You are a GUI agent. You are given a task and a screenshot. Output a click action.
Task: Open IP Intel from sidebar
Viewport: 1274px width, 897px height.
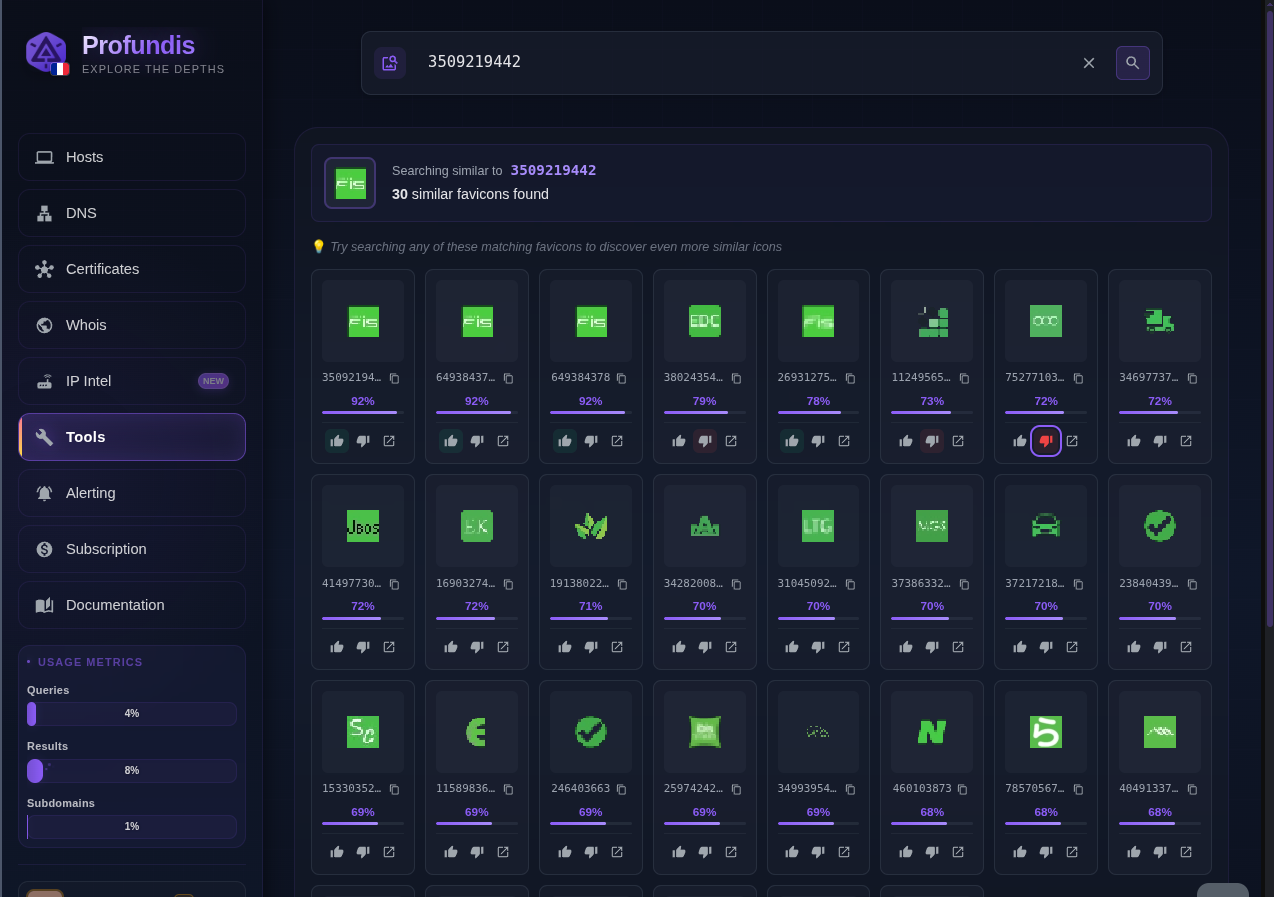click(132, 381)
